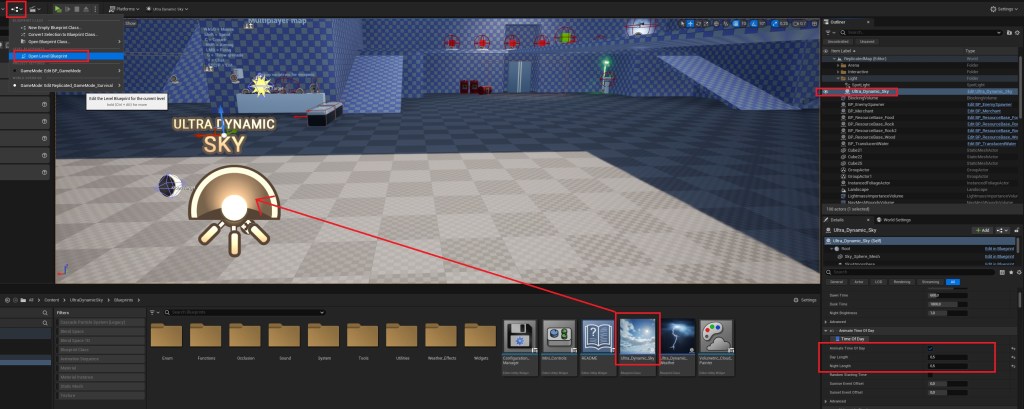Click the Configuration Manager save-disk asset
This screenshot has height=409, width=1024.
525,340
